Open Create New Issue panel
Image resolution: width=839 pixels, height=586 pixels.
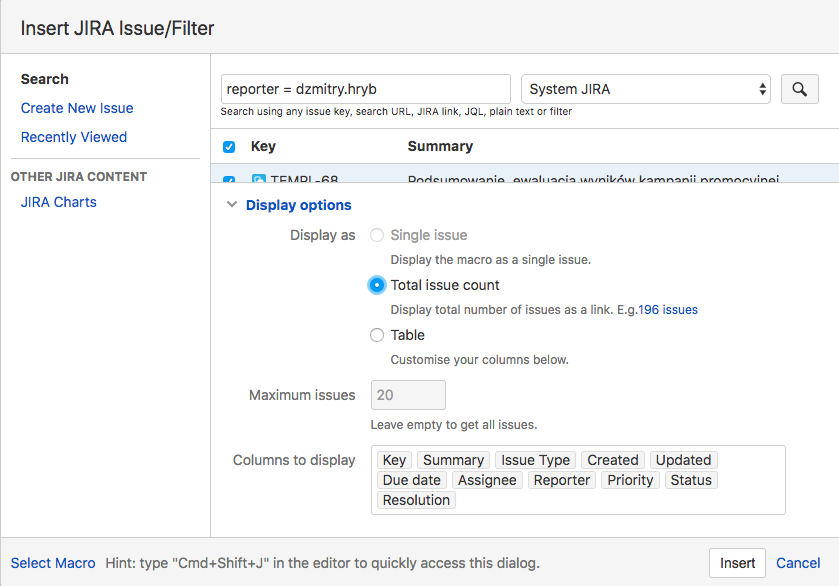click(x=77, y=108)
